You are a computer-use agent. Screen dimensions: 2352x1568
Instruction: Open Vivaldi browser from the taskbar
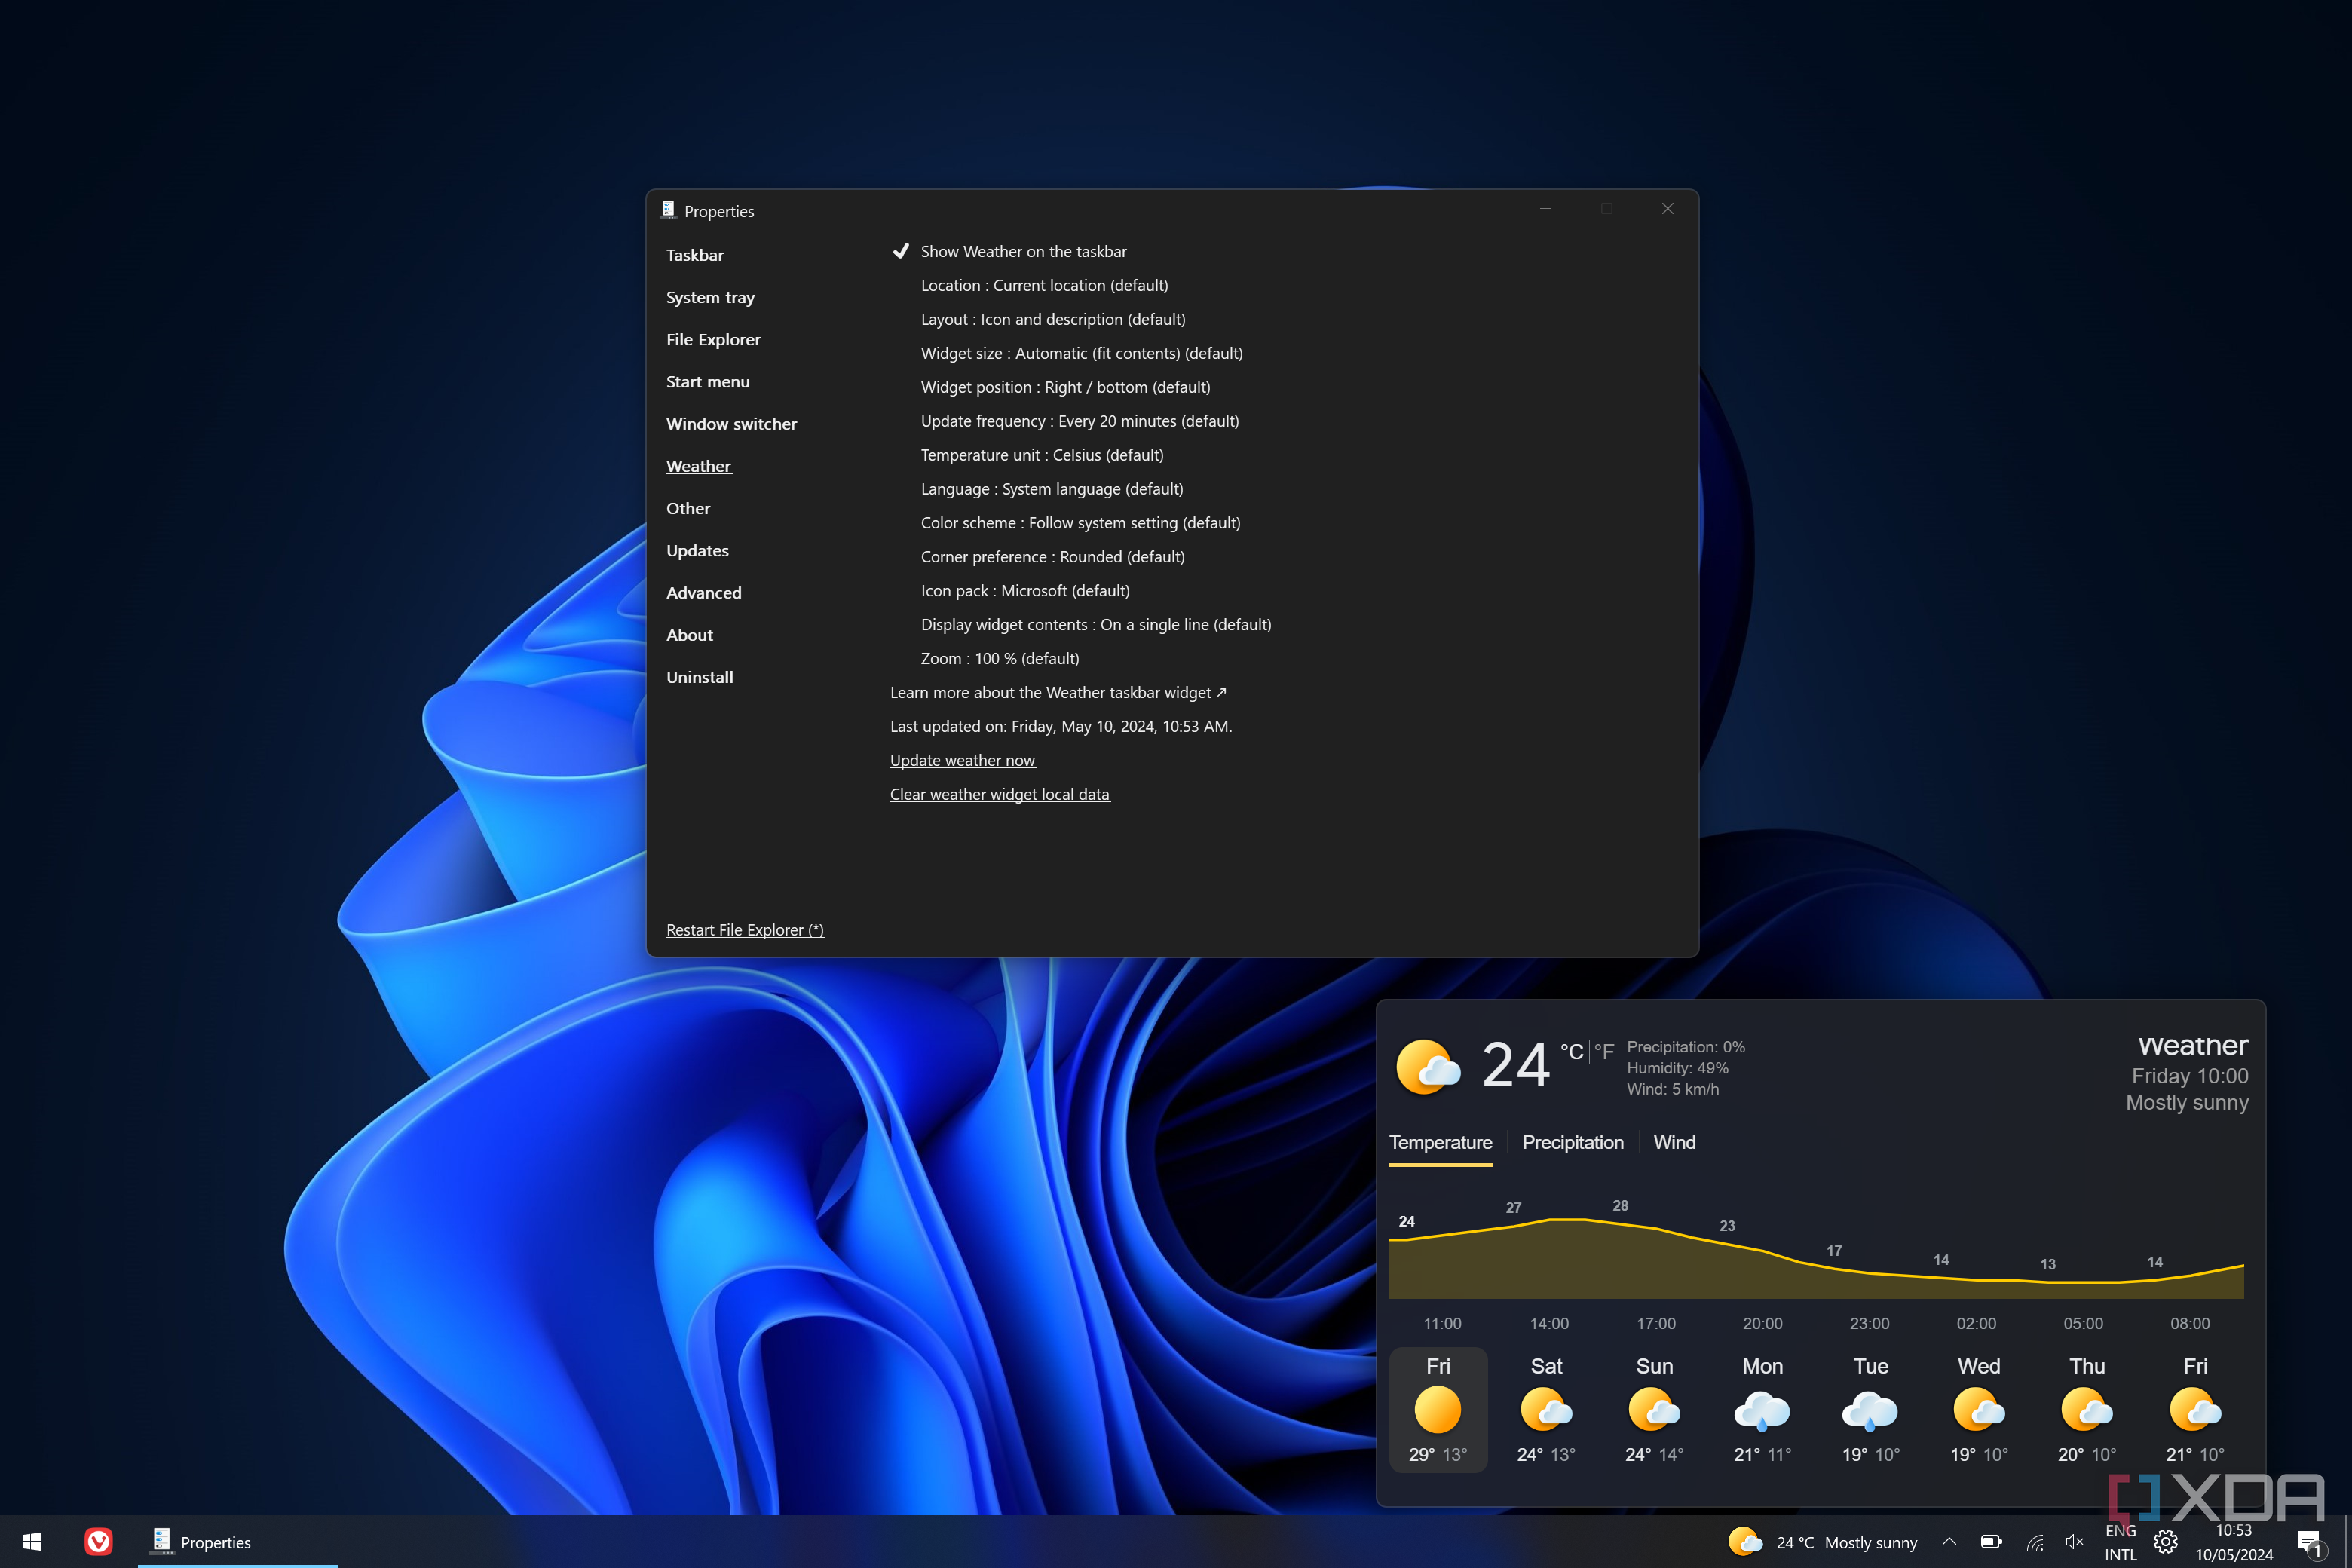[x=98, y=1542]
